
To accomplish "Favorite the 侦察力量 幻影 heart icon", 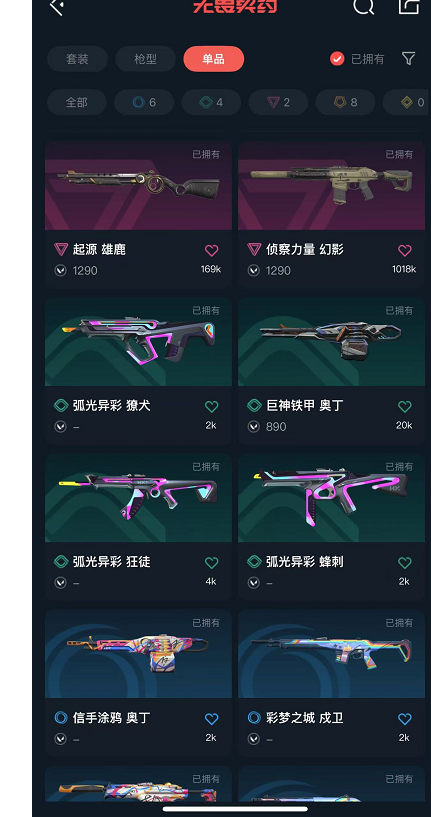I will [404, 251].
